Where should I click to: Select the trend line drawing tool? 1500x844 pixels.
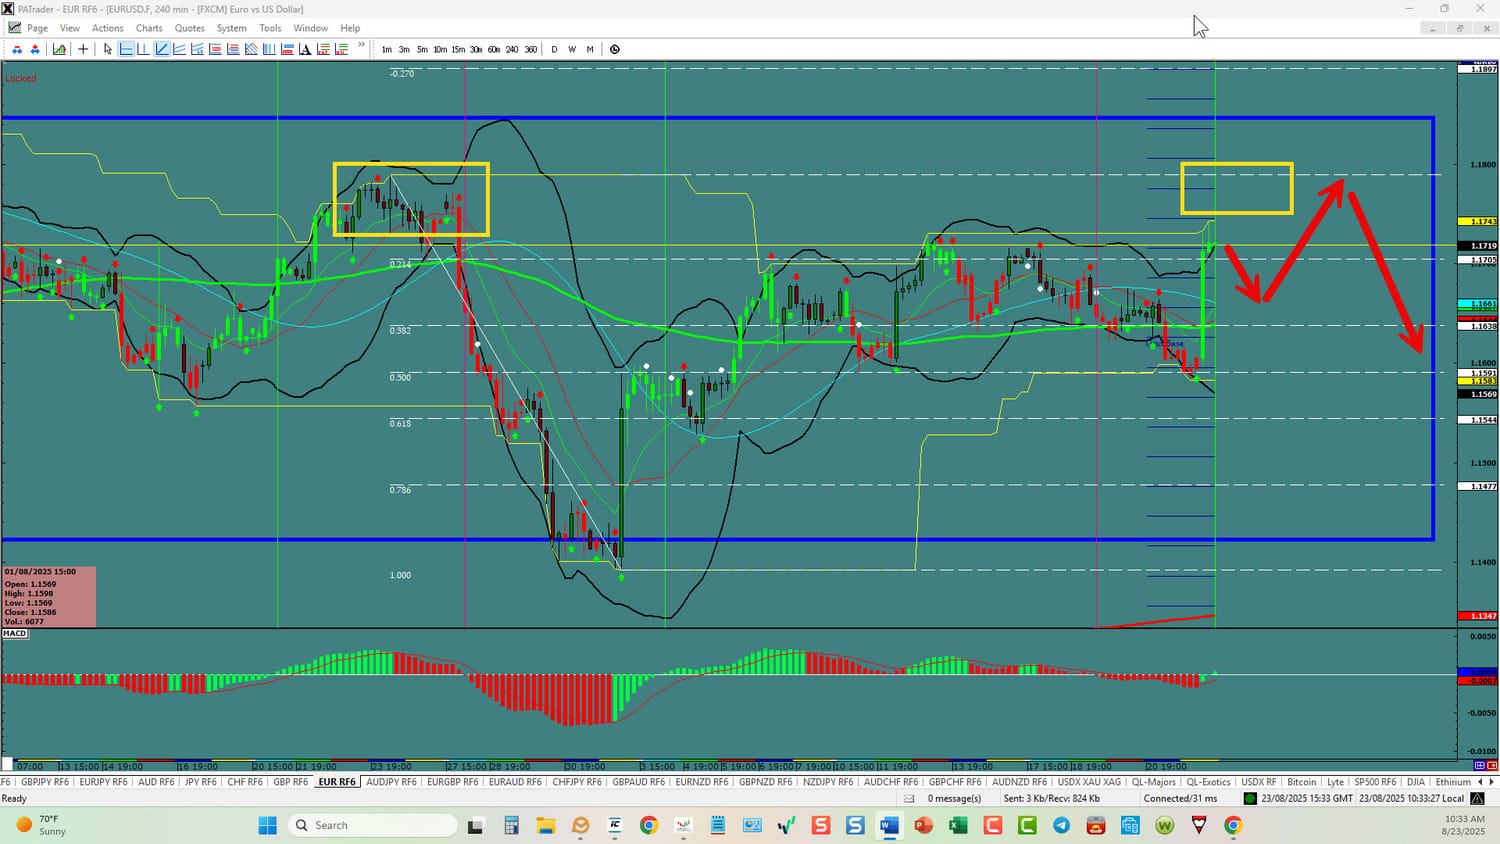(162, 49)
